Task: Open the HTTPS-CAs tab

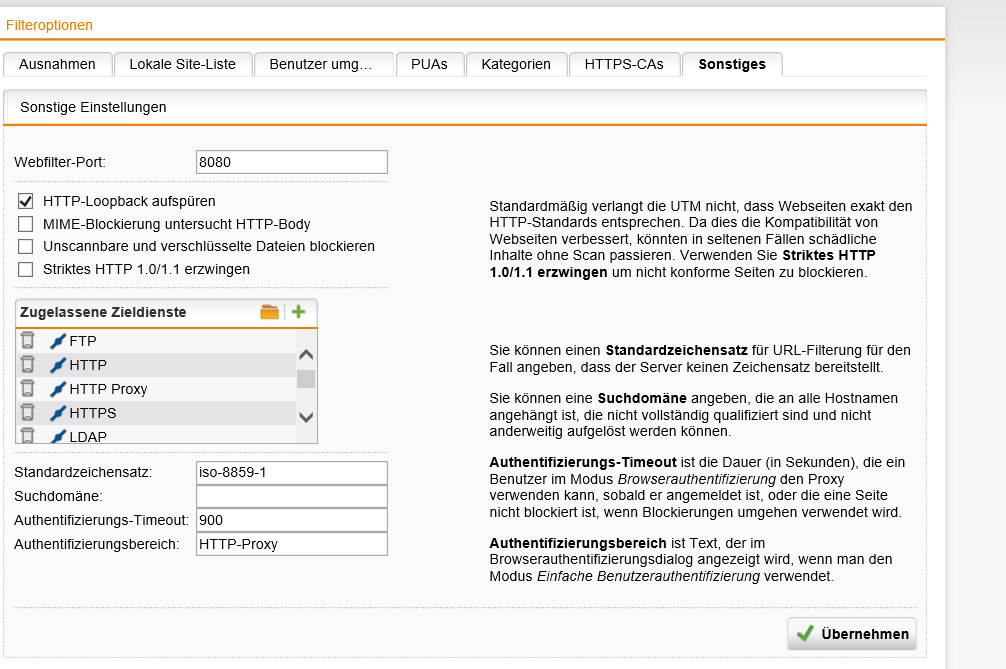Action: click(x=623, y=64)
